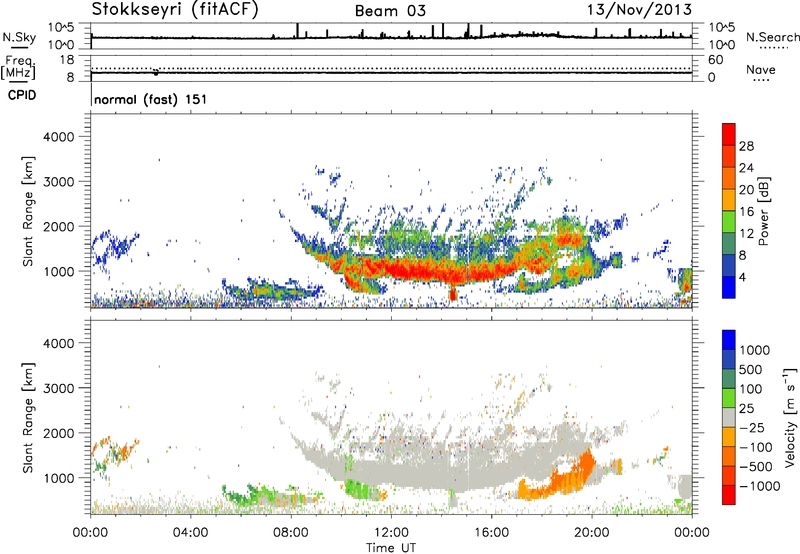
Task: Select the 12:00 time tick label
Action: tap(391, 533)
